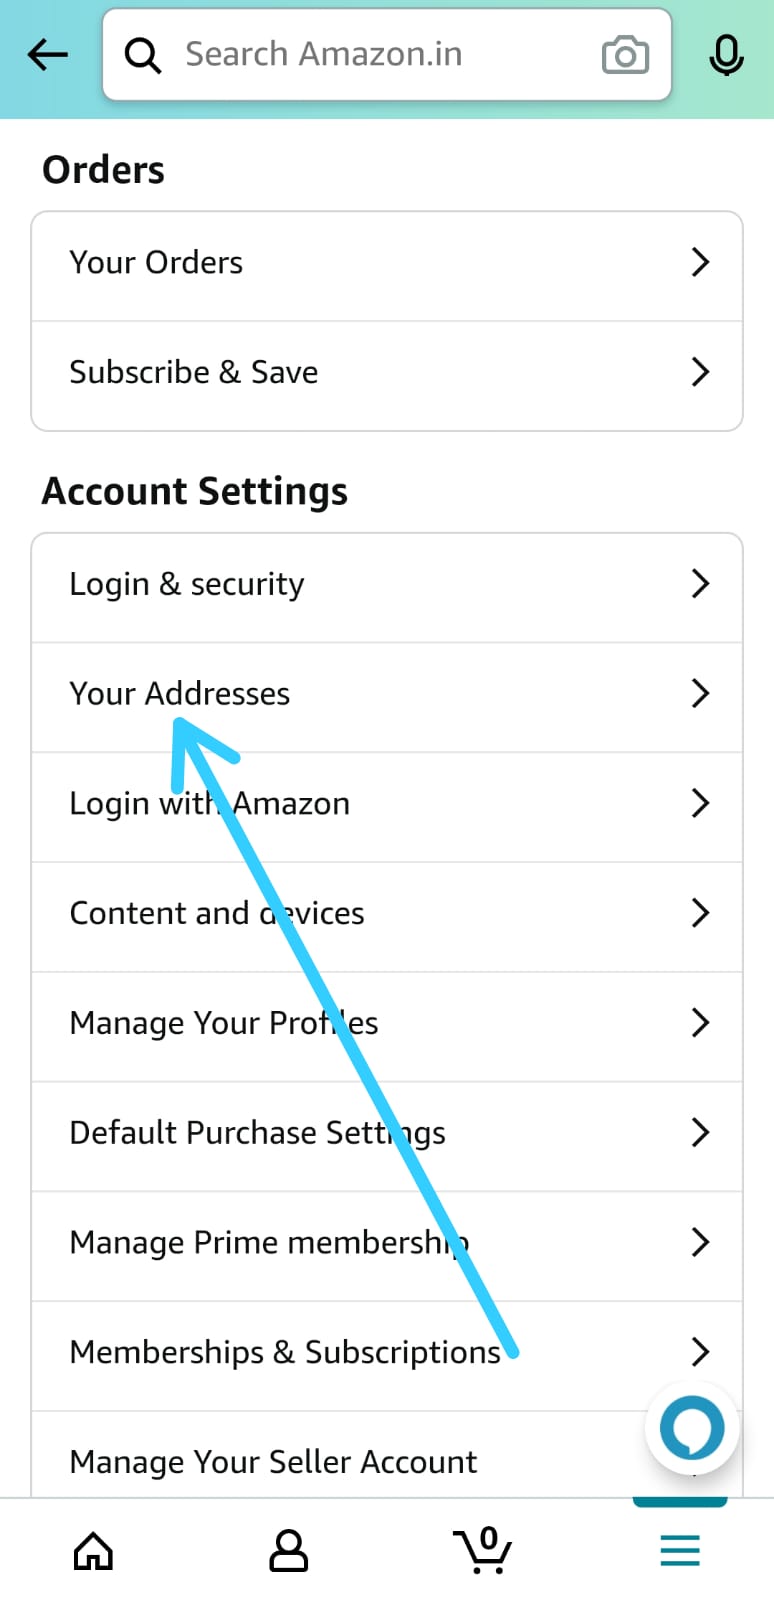Open the Home icon in bottom navigation
Image resolution: width=774 pixels, height=1600 pixels.
pyautogui.click(x=93, y=1549)
